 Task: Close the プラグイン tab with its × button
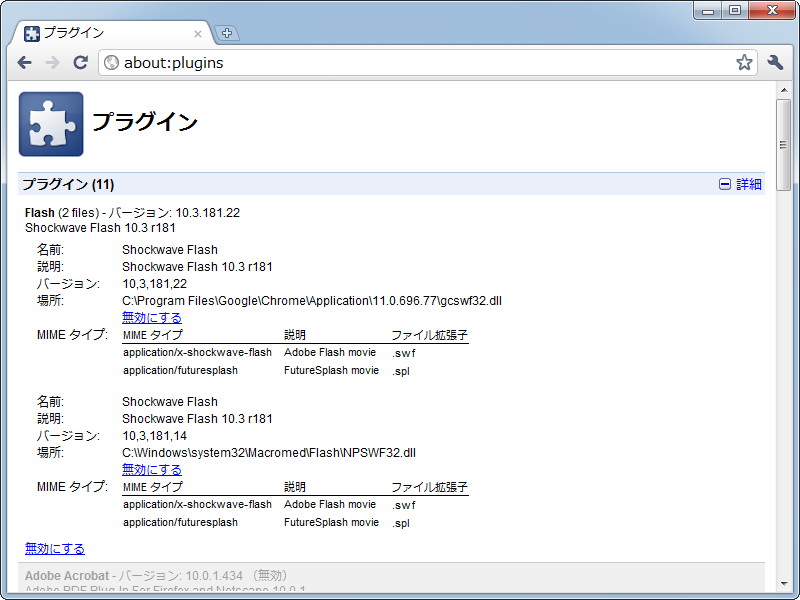click(198, 32)
